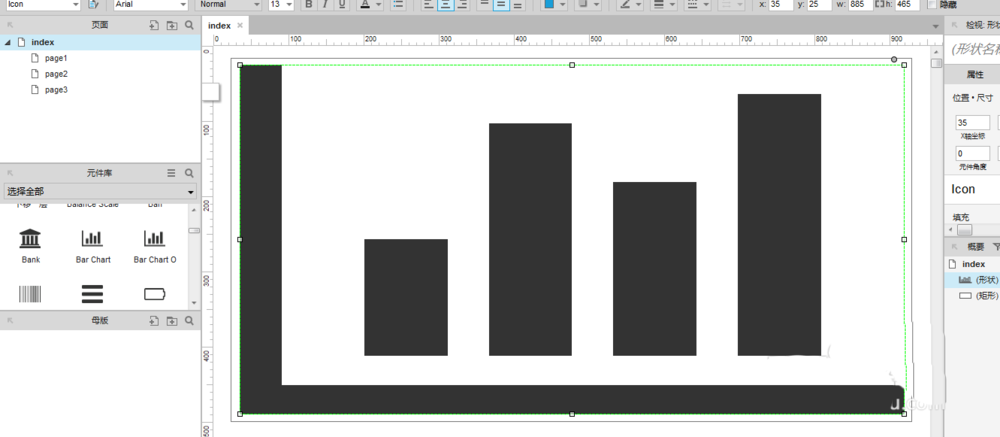
Task: Choose the battery outline icon widget
Action: [155, 294]
